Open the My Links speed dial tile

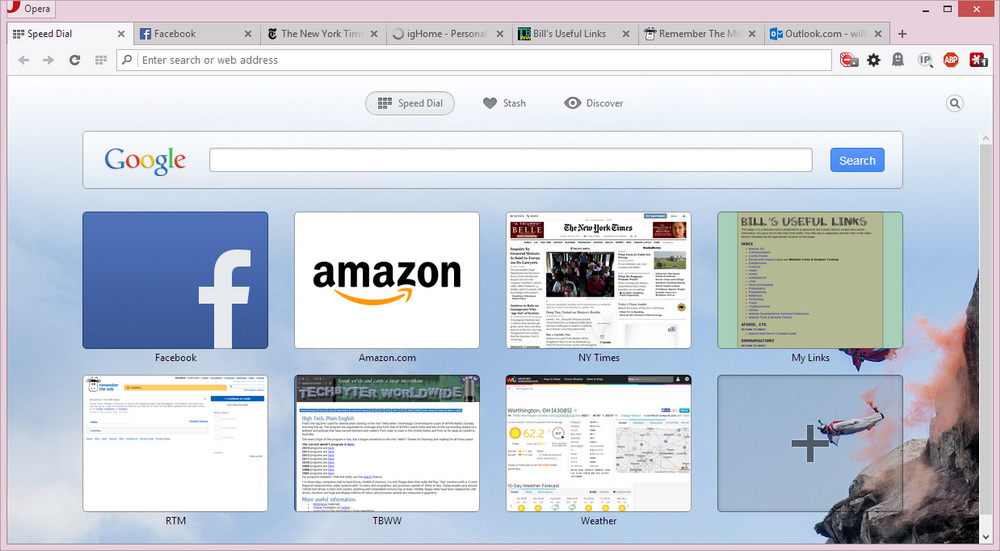pos(810,280)
